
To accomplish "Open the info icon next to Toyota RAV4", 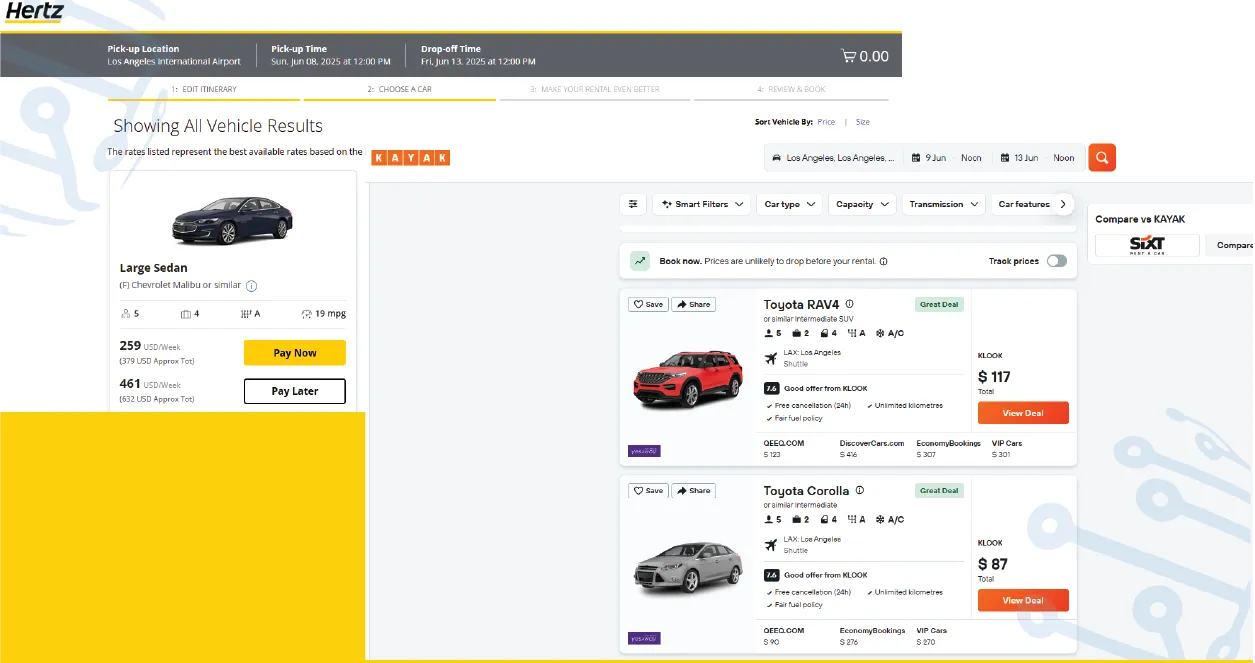I will coord(848,304).
